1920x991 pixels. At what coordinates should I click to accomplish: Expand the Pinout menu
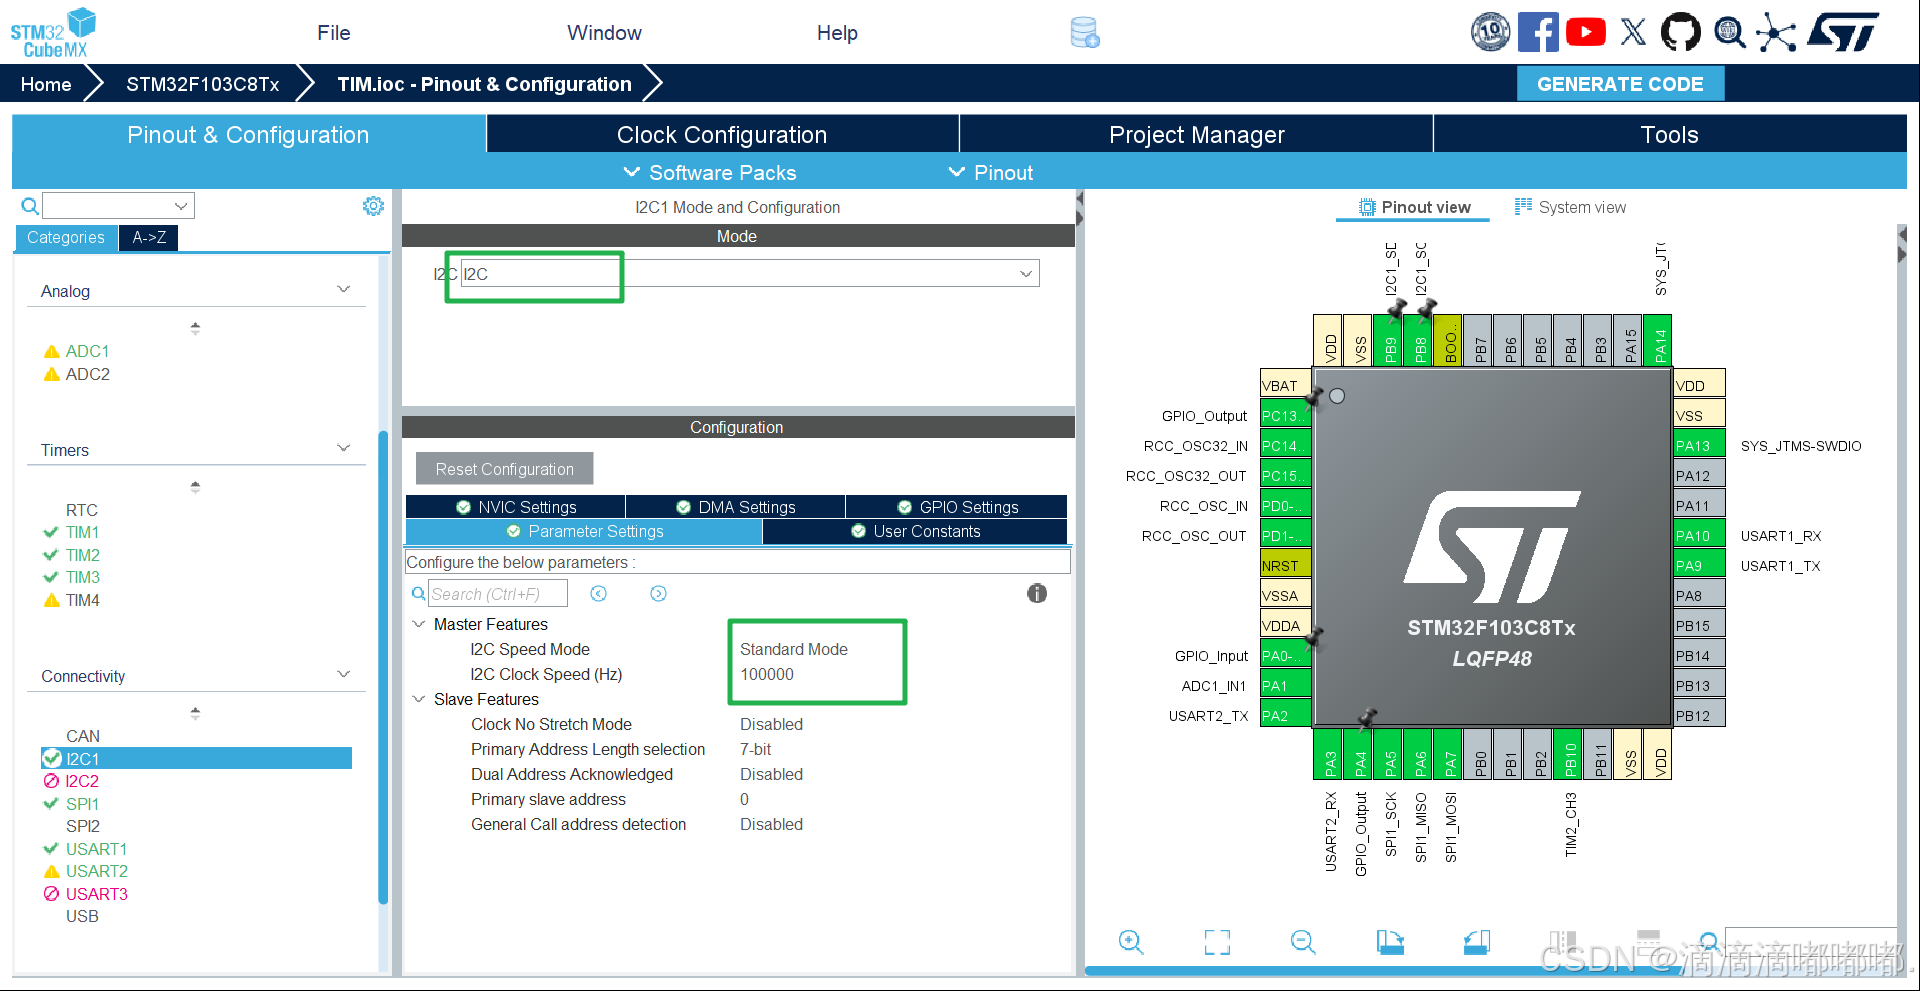(x=991, y=172)
